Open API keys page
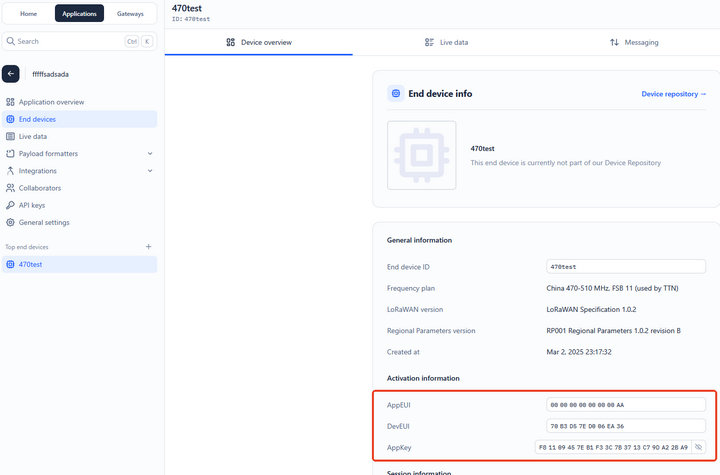 pyautogui.click(x=32, y=205)
